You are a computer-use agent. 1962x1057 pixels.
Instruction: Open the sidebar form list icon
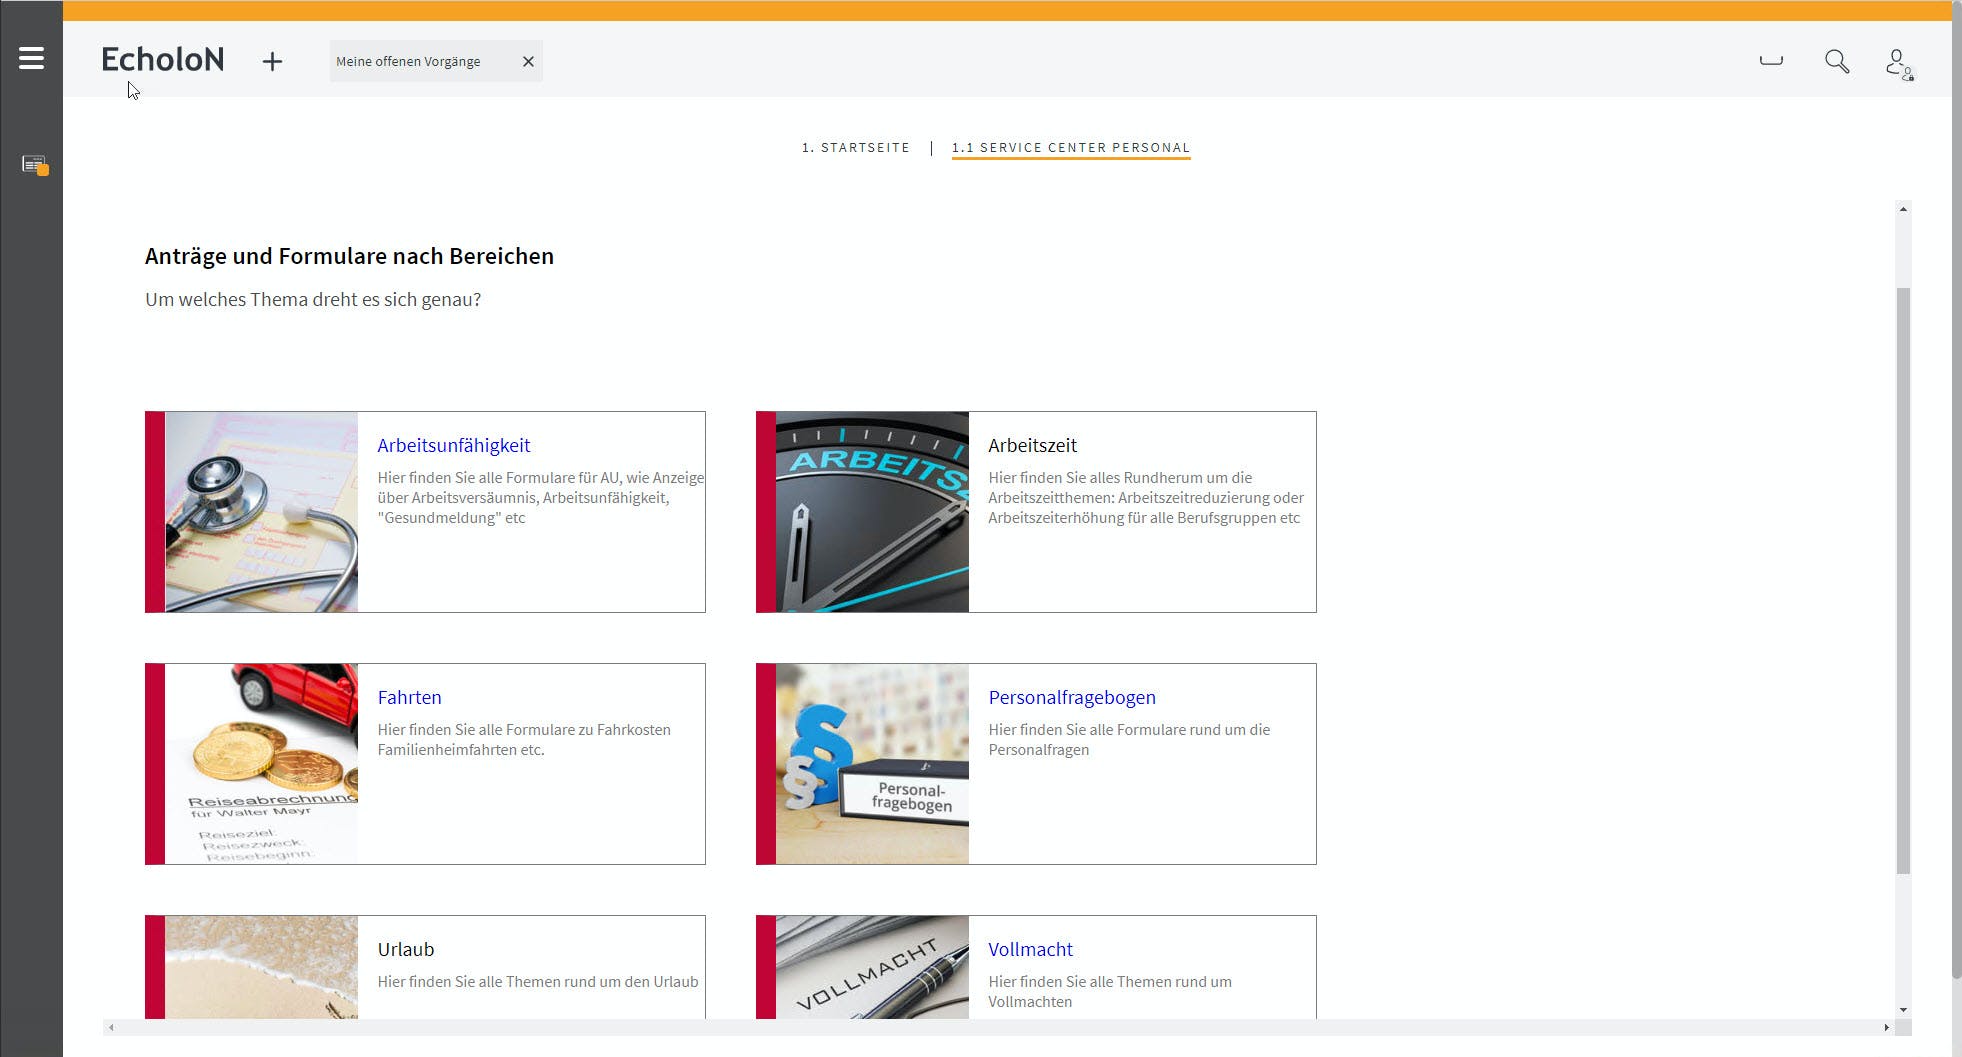[x=35, y=165]
